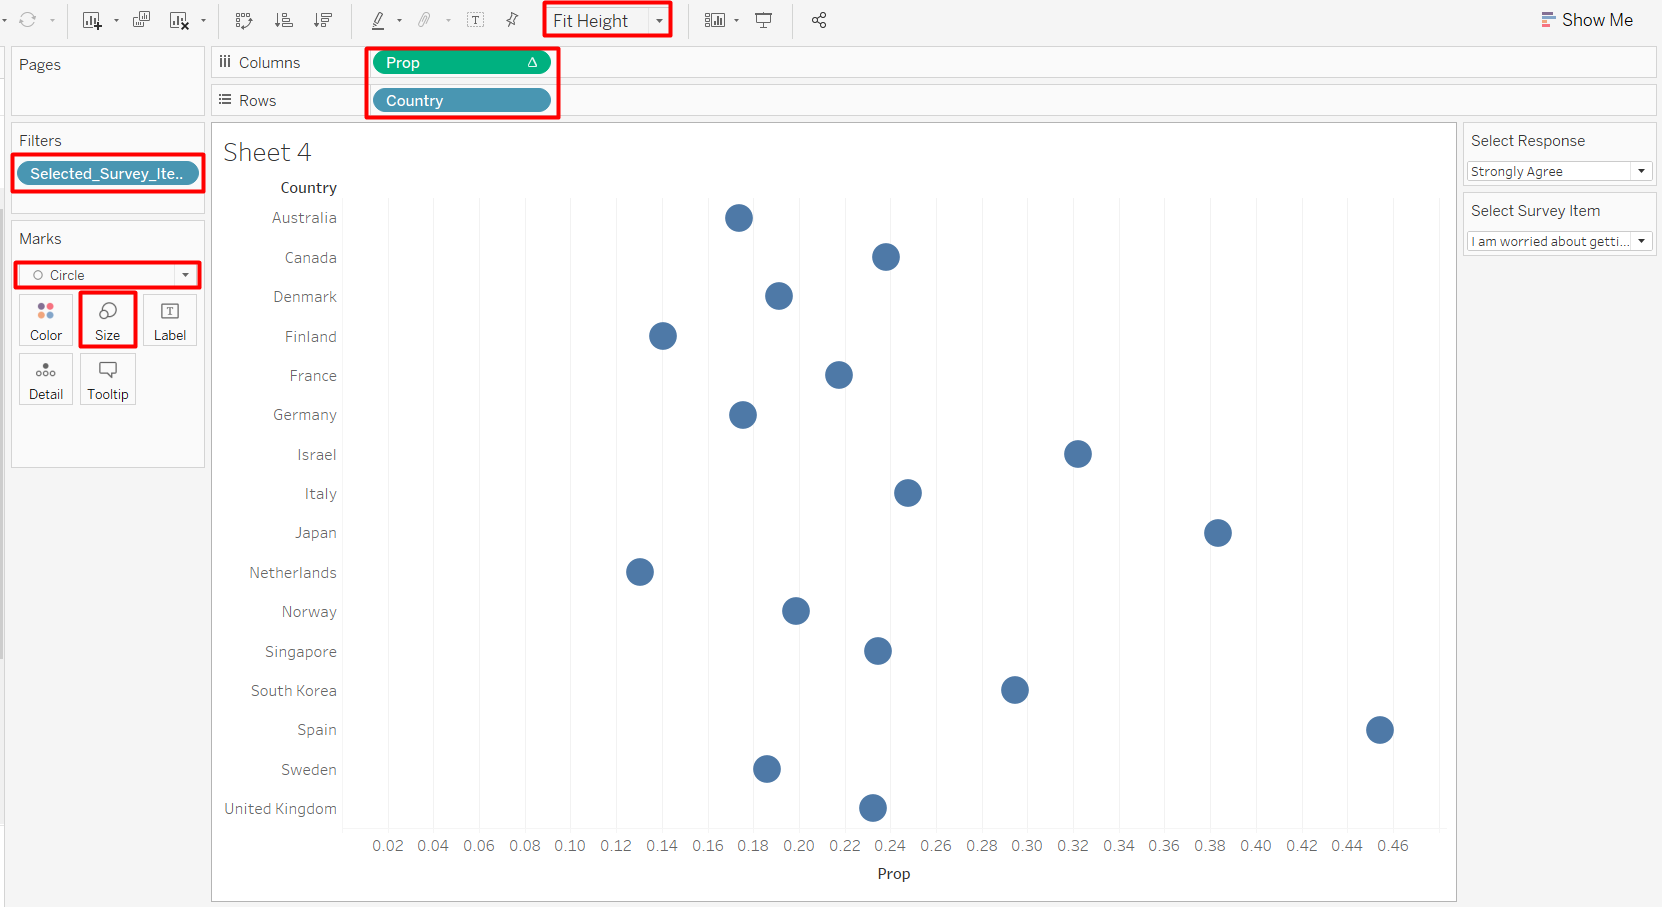
Task: Open the Strongly Agree response dropdown
Action: click(1558, 171)
